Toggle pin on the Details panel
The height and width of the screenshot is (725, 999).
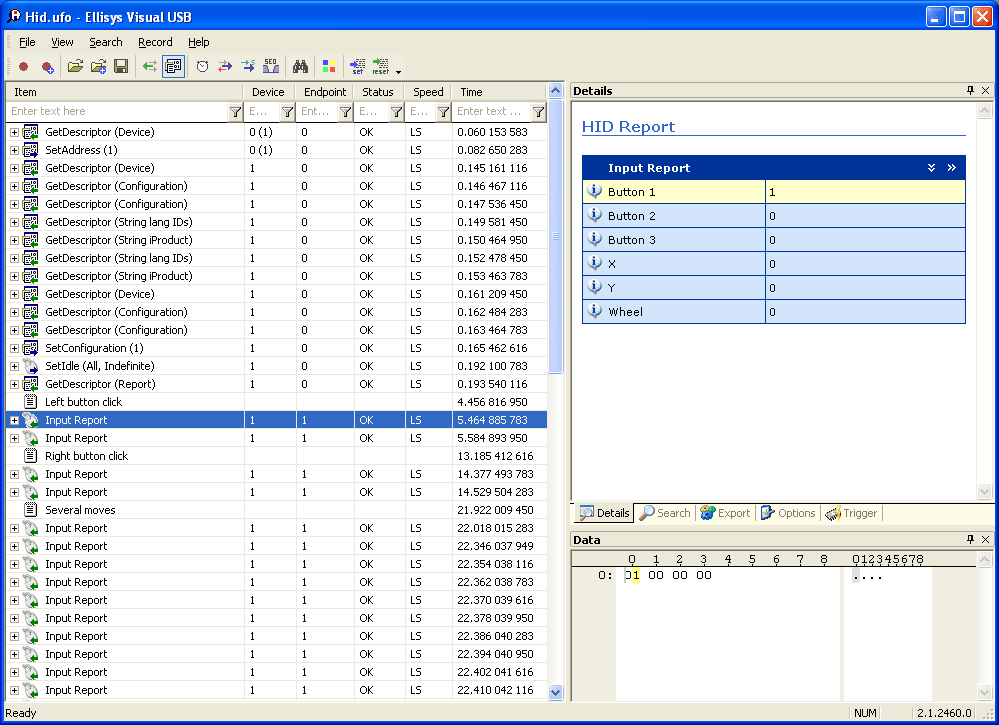pyautogui.click(x=970, y=91)
